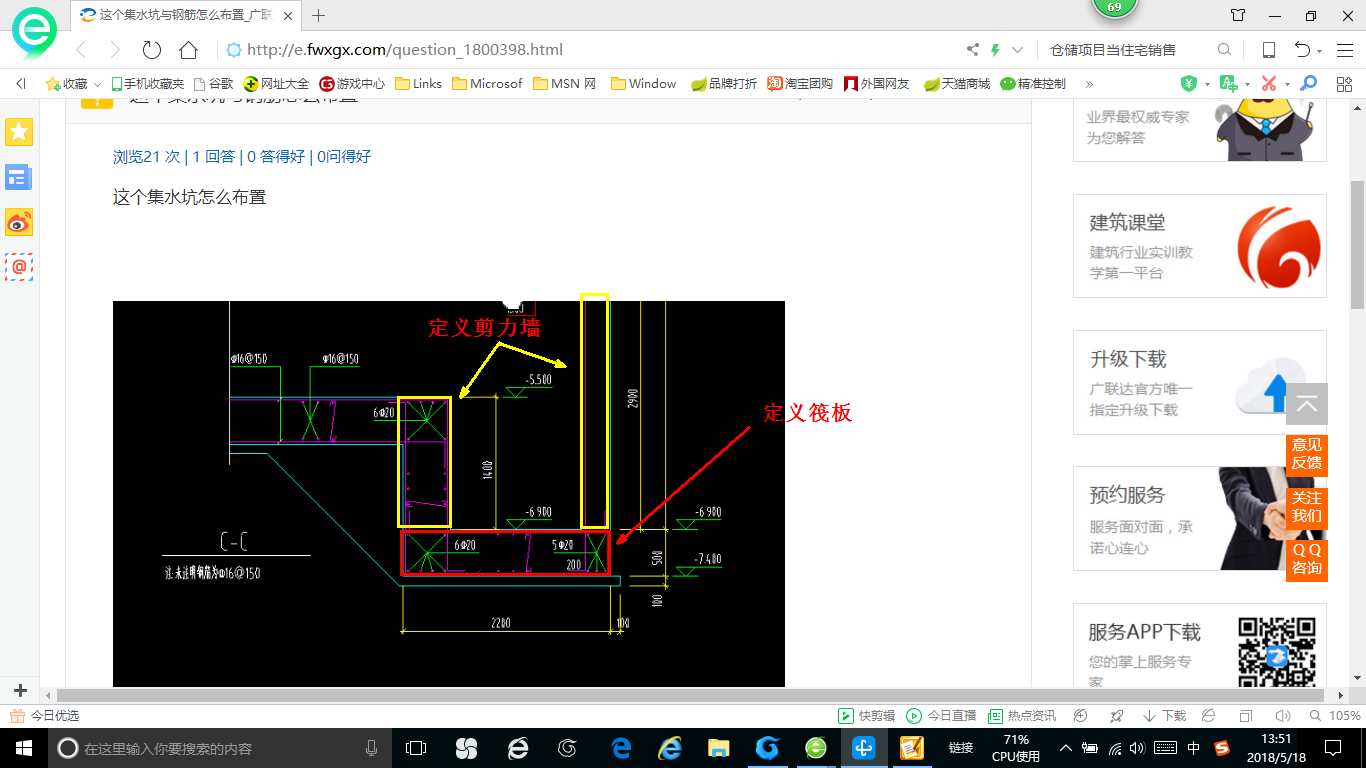Open the 手机收藏夹 bookmark
The image size is (1366, 768).
pos(147,84)
